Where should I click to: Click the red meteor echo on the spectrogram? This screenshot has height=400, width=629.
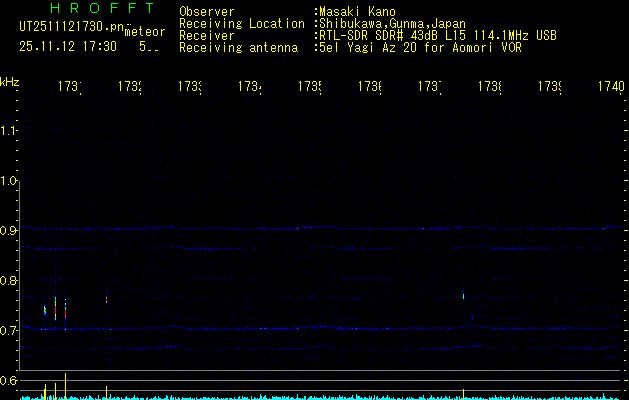[x=107, y=297]
